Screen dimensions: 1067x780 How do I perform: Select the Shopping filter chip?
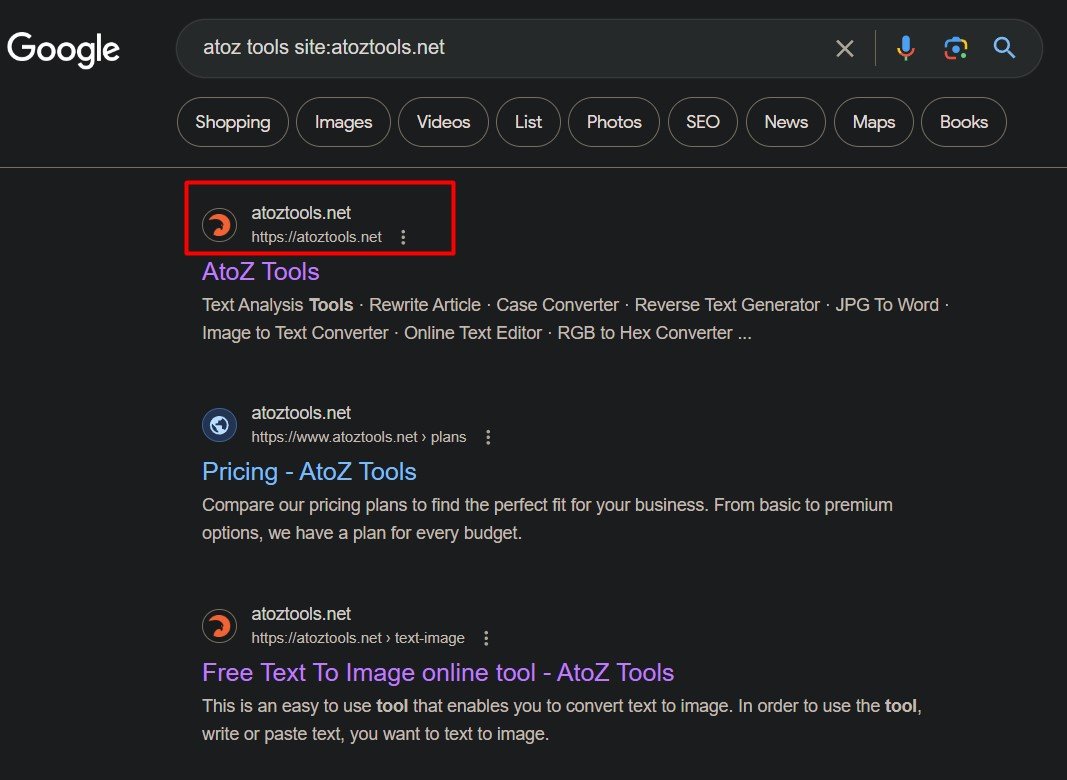click(x=232, y=122)
